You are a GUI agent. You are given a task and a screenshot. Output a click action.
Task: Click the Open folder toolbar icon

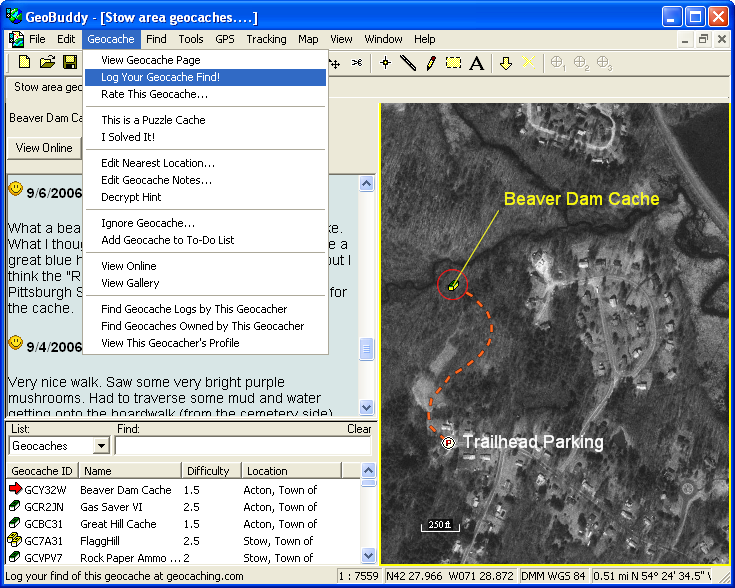pos(47,62)
